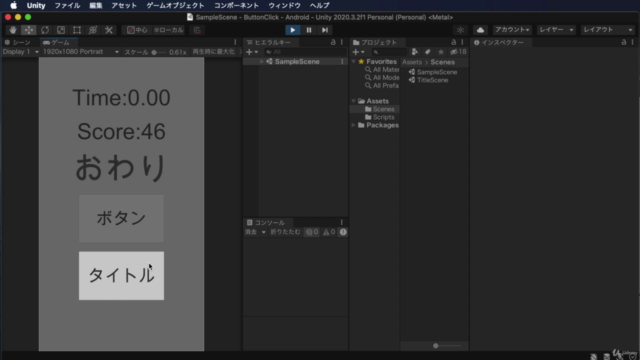Lock the Hierarchy panel
The height and width of the screenshot is (360, 640).
point(333,42)
